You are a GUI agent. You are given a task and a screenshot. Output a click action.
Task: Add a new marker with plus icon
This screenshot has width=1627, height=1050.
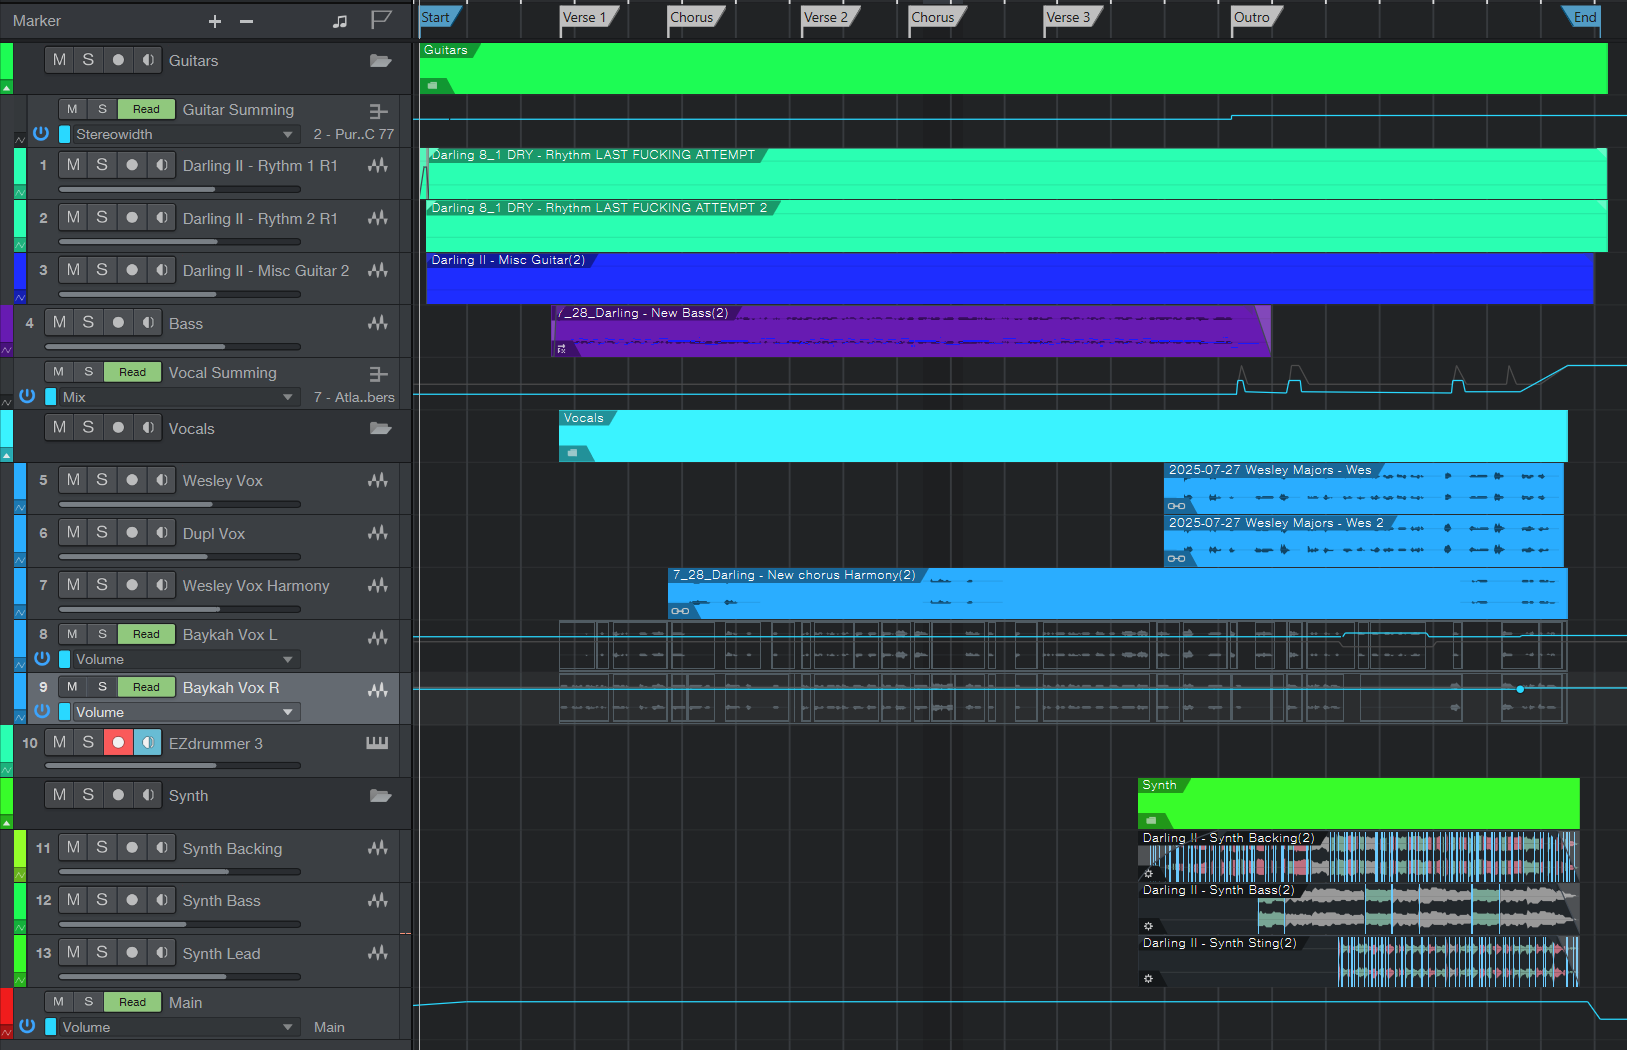tap(215, 21)
